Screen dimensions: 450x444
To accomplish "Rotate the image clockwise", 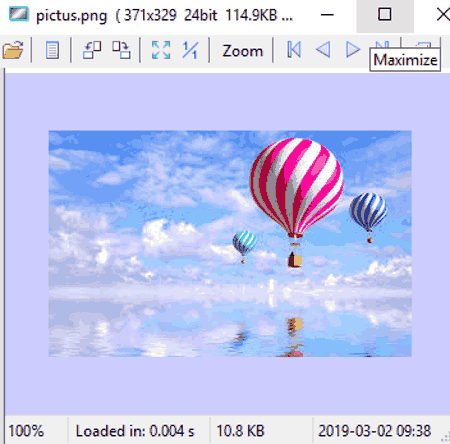I will pos(121,50).
